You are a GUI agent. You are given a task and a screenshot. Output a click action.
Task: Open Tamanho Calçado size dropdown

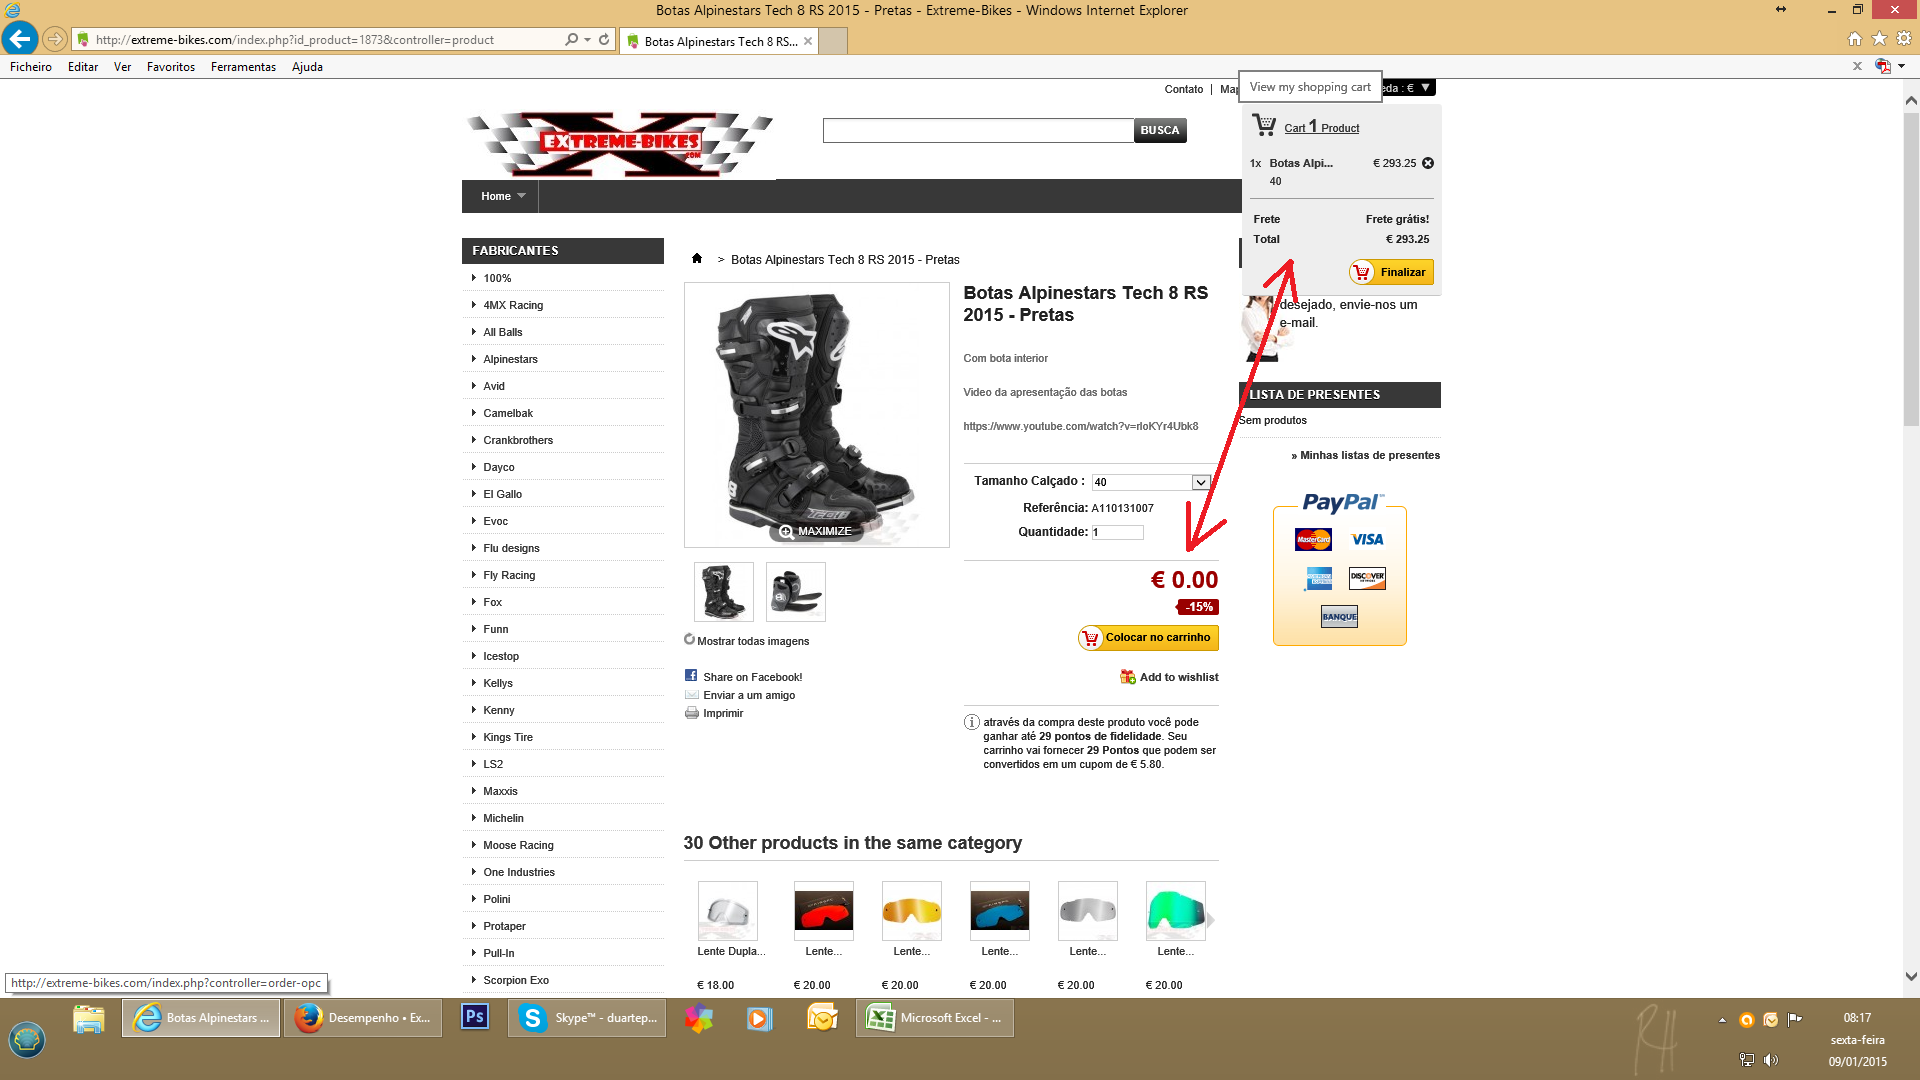point(1151,482)
